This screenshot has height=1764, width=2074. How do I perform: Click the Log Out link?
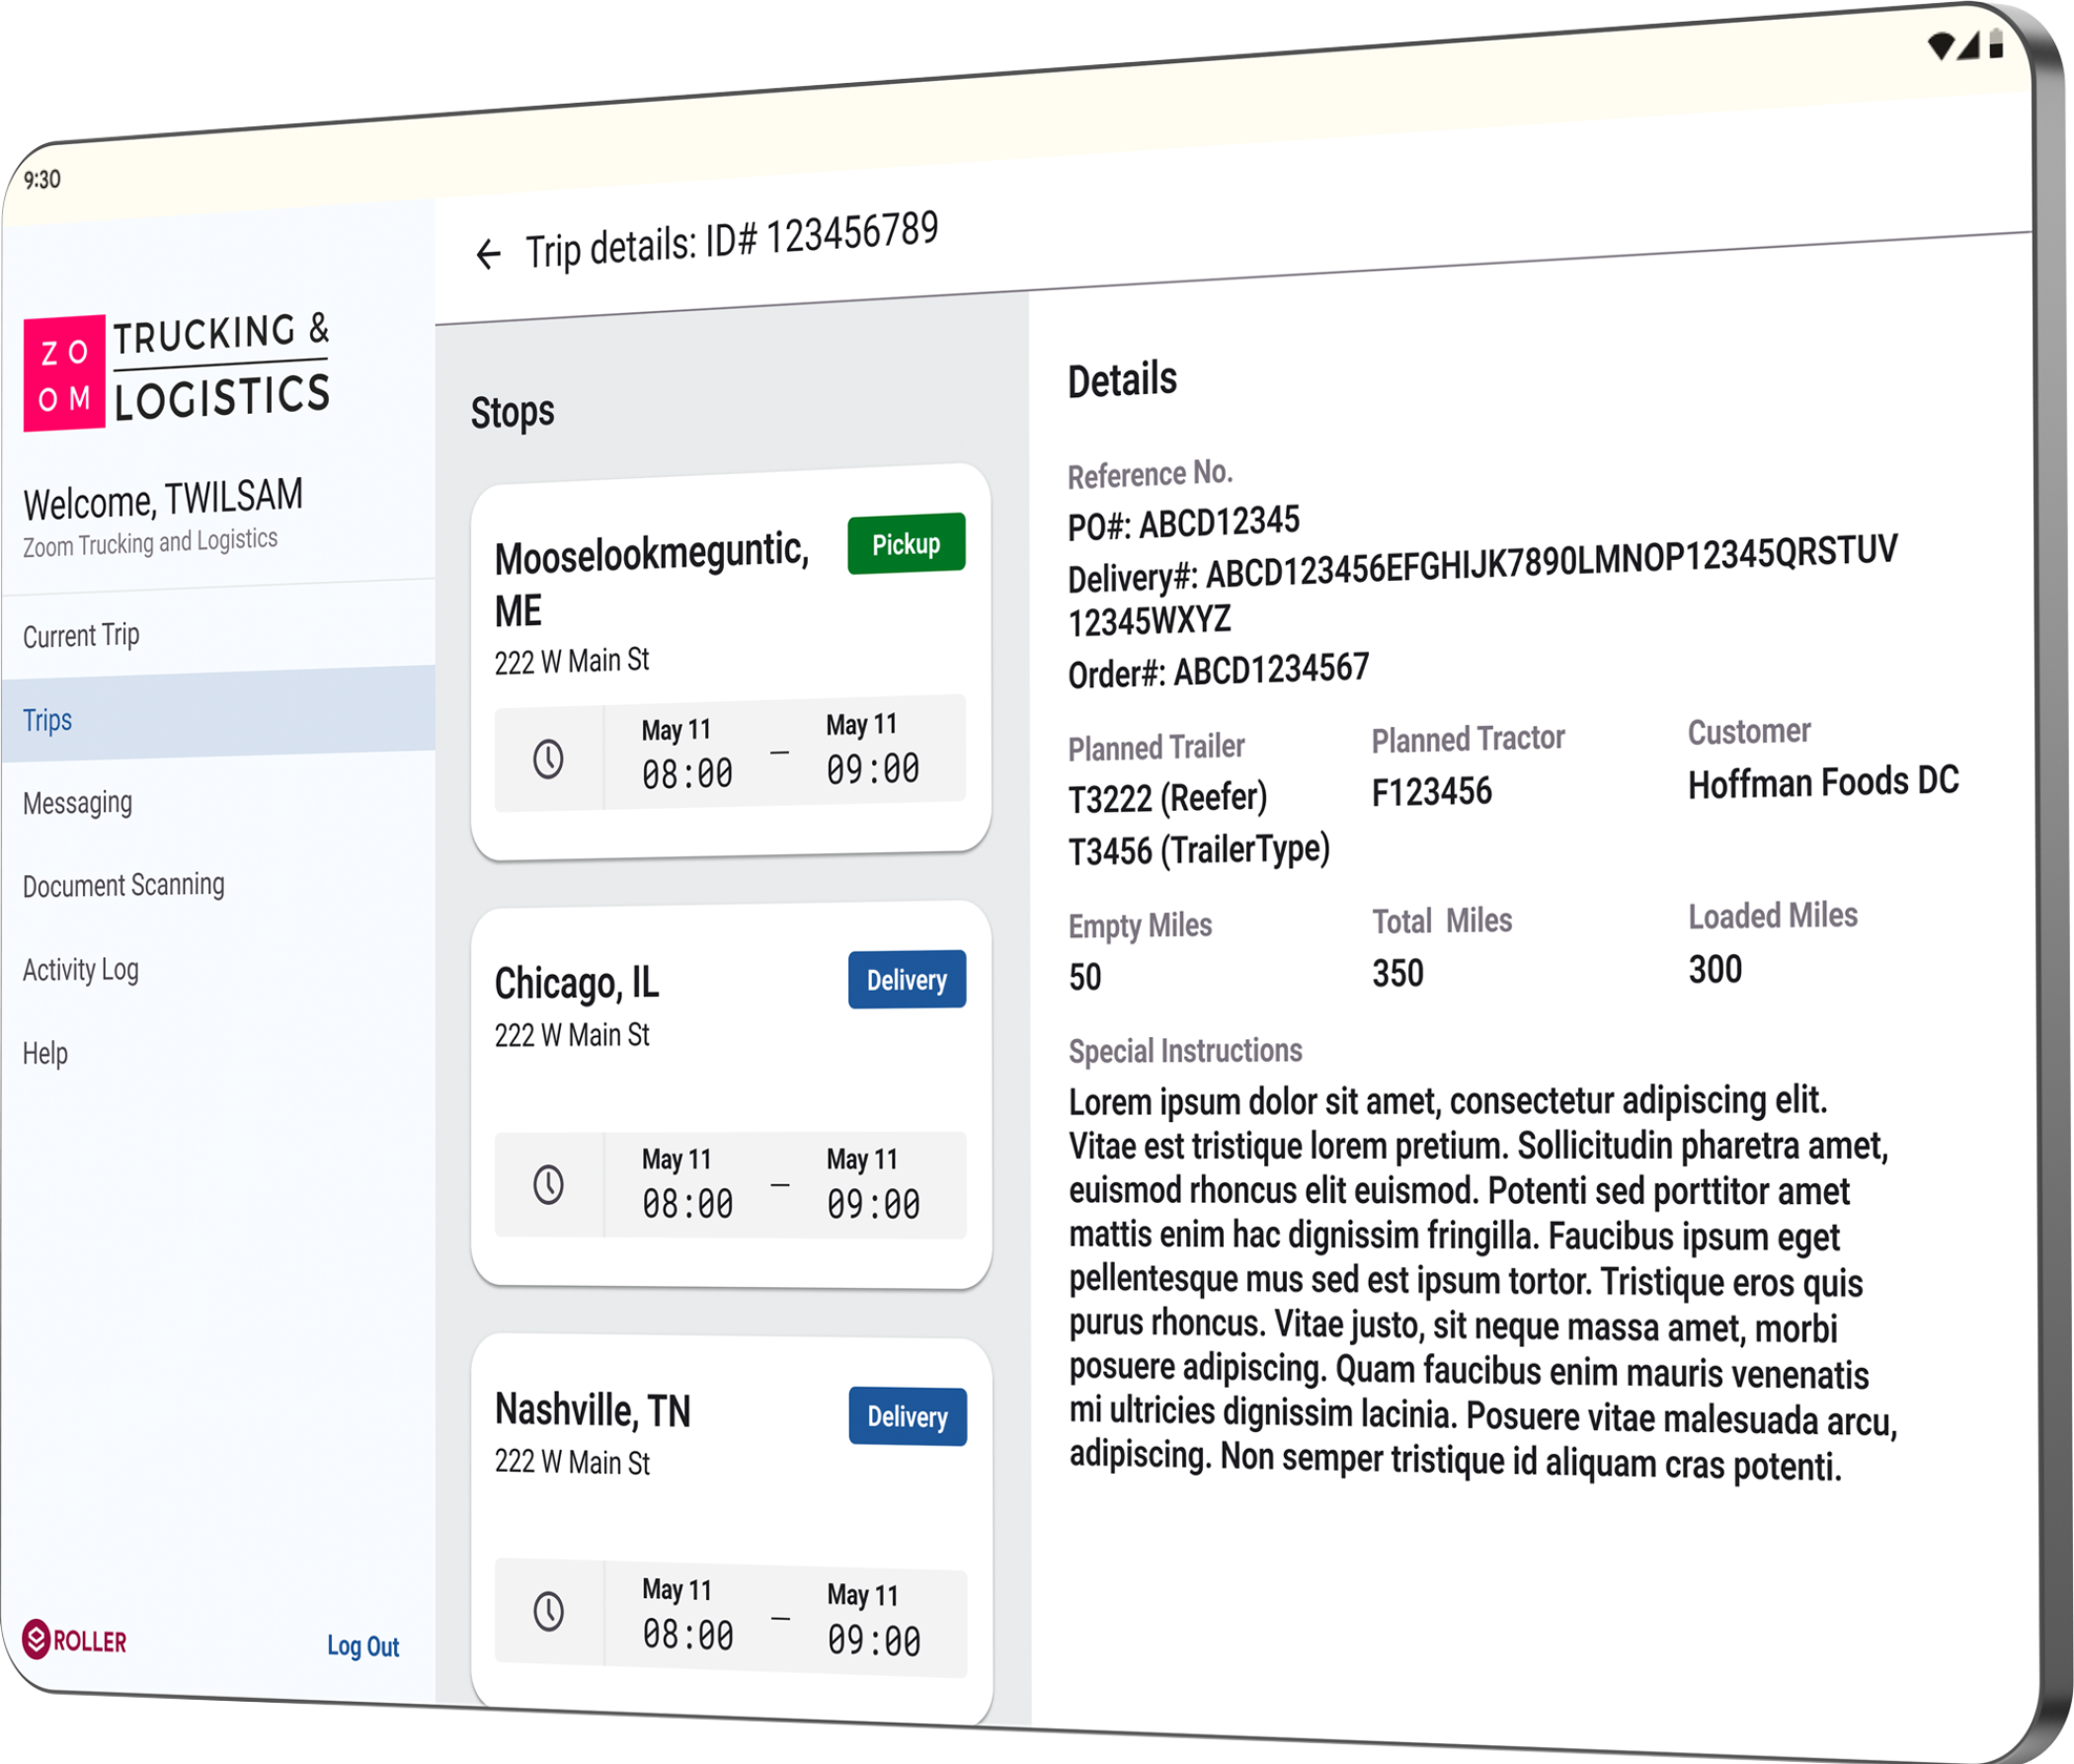[363, 1646]
